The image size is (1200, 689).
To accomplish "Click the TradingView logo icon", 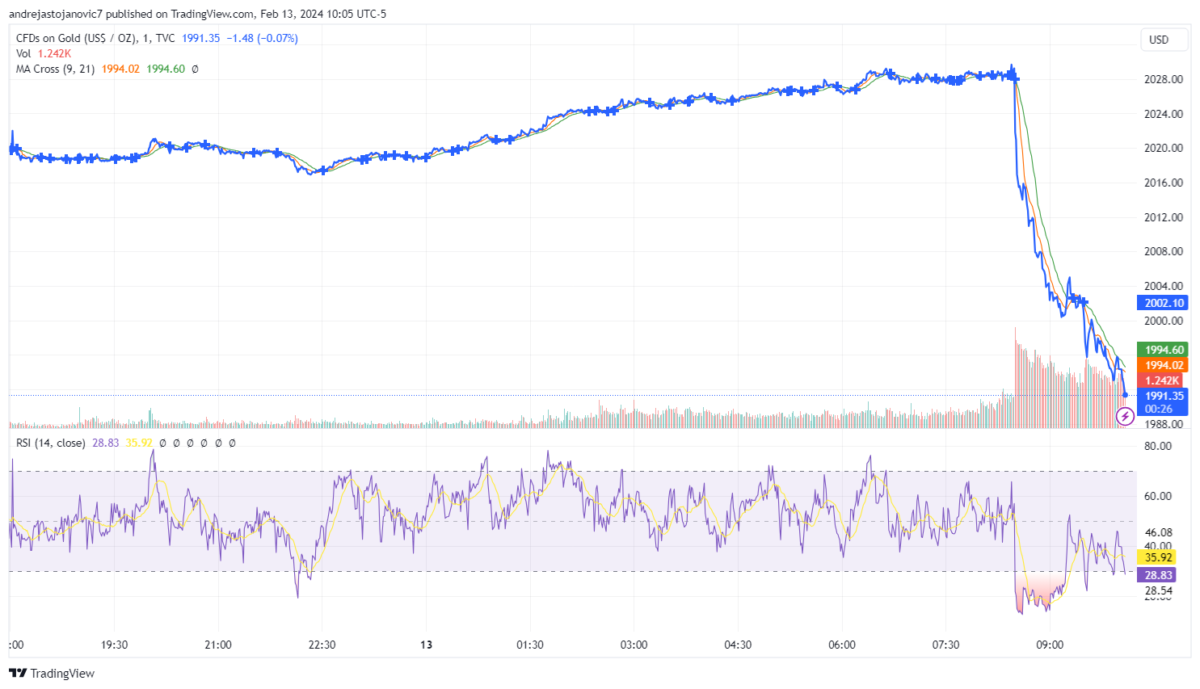I will [18, 673].
